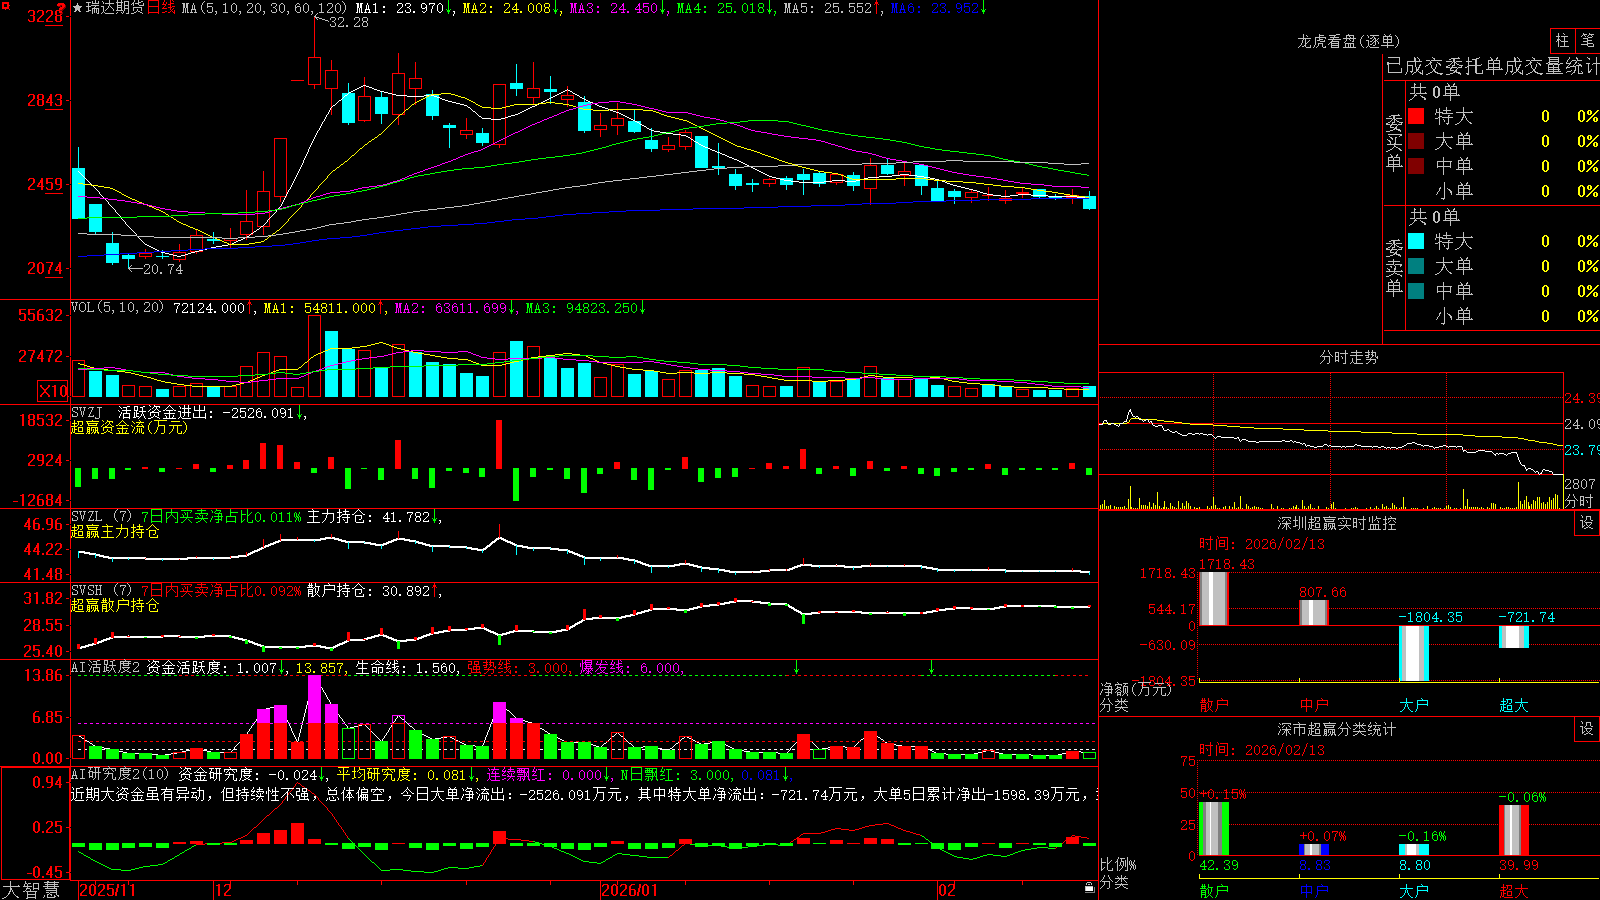Screen dimensions: 1600x900
Task: Click the 大户 8.80 ratio bar
Action: click(x=1414, y=850)
